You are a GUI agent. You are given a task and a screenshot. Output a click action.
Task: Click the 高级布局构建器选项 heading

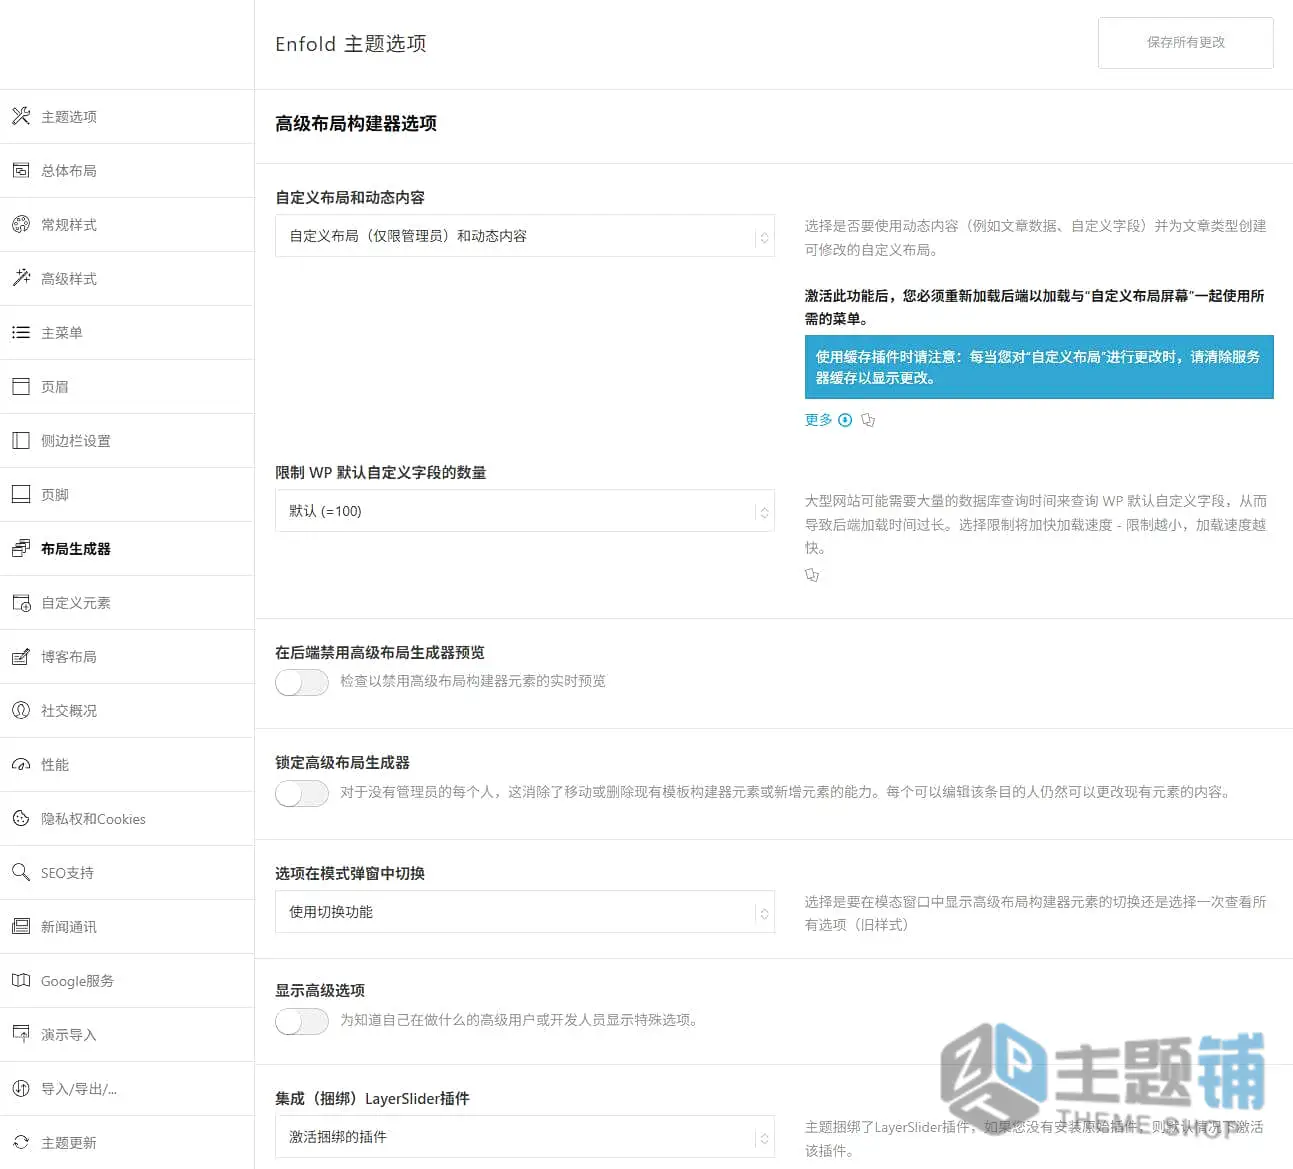tap(356, 124)
